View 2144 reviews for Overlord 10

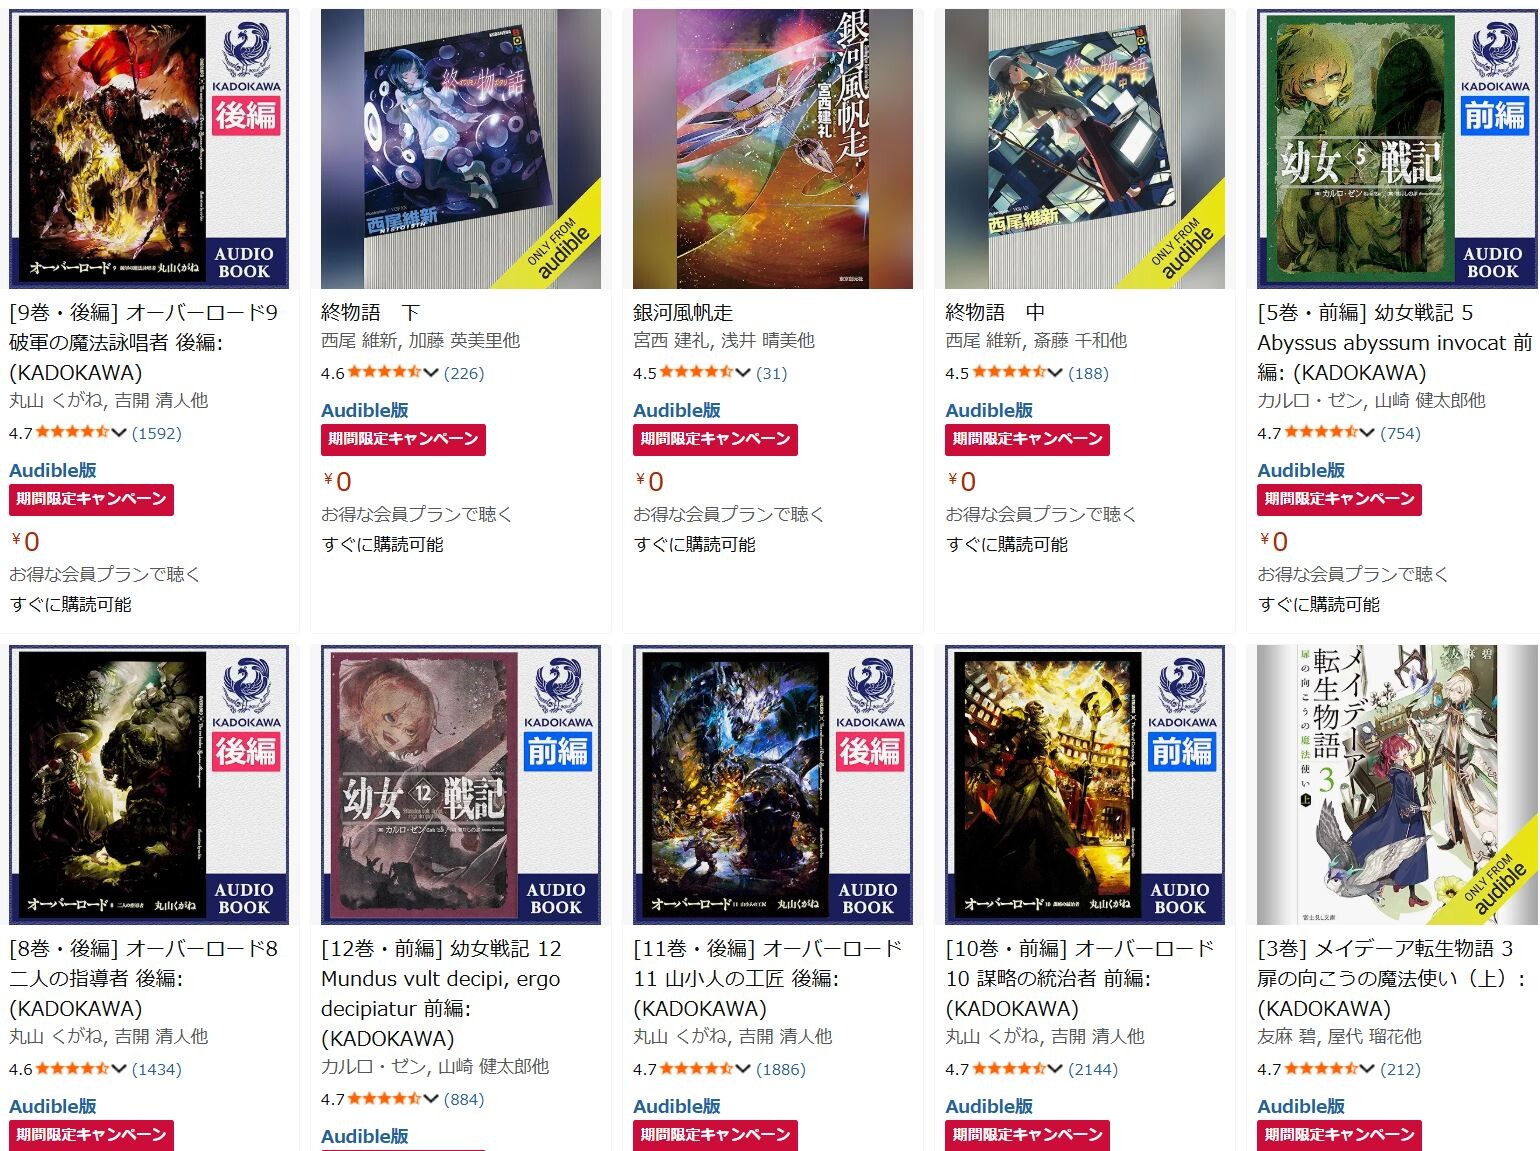1093,1069
